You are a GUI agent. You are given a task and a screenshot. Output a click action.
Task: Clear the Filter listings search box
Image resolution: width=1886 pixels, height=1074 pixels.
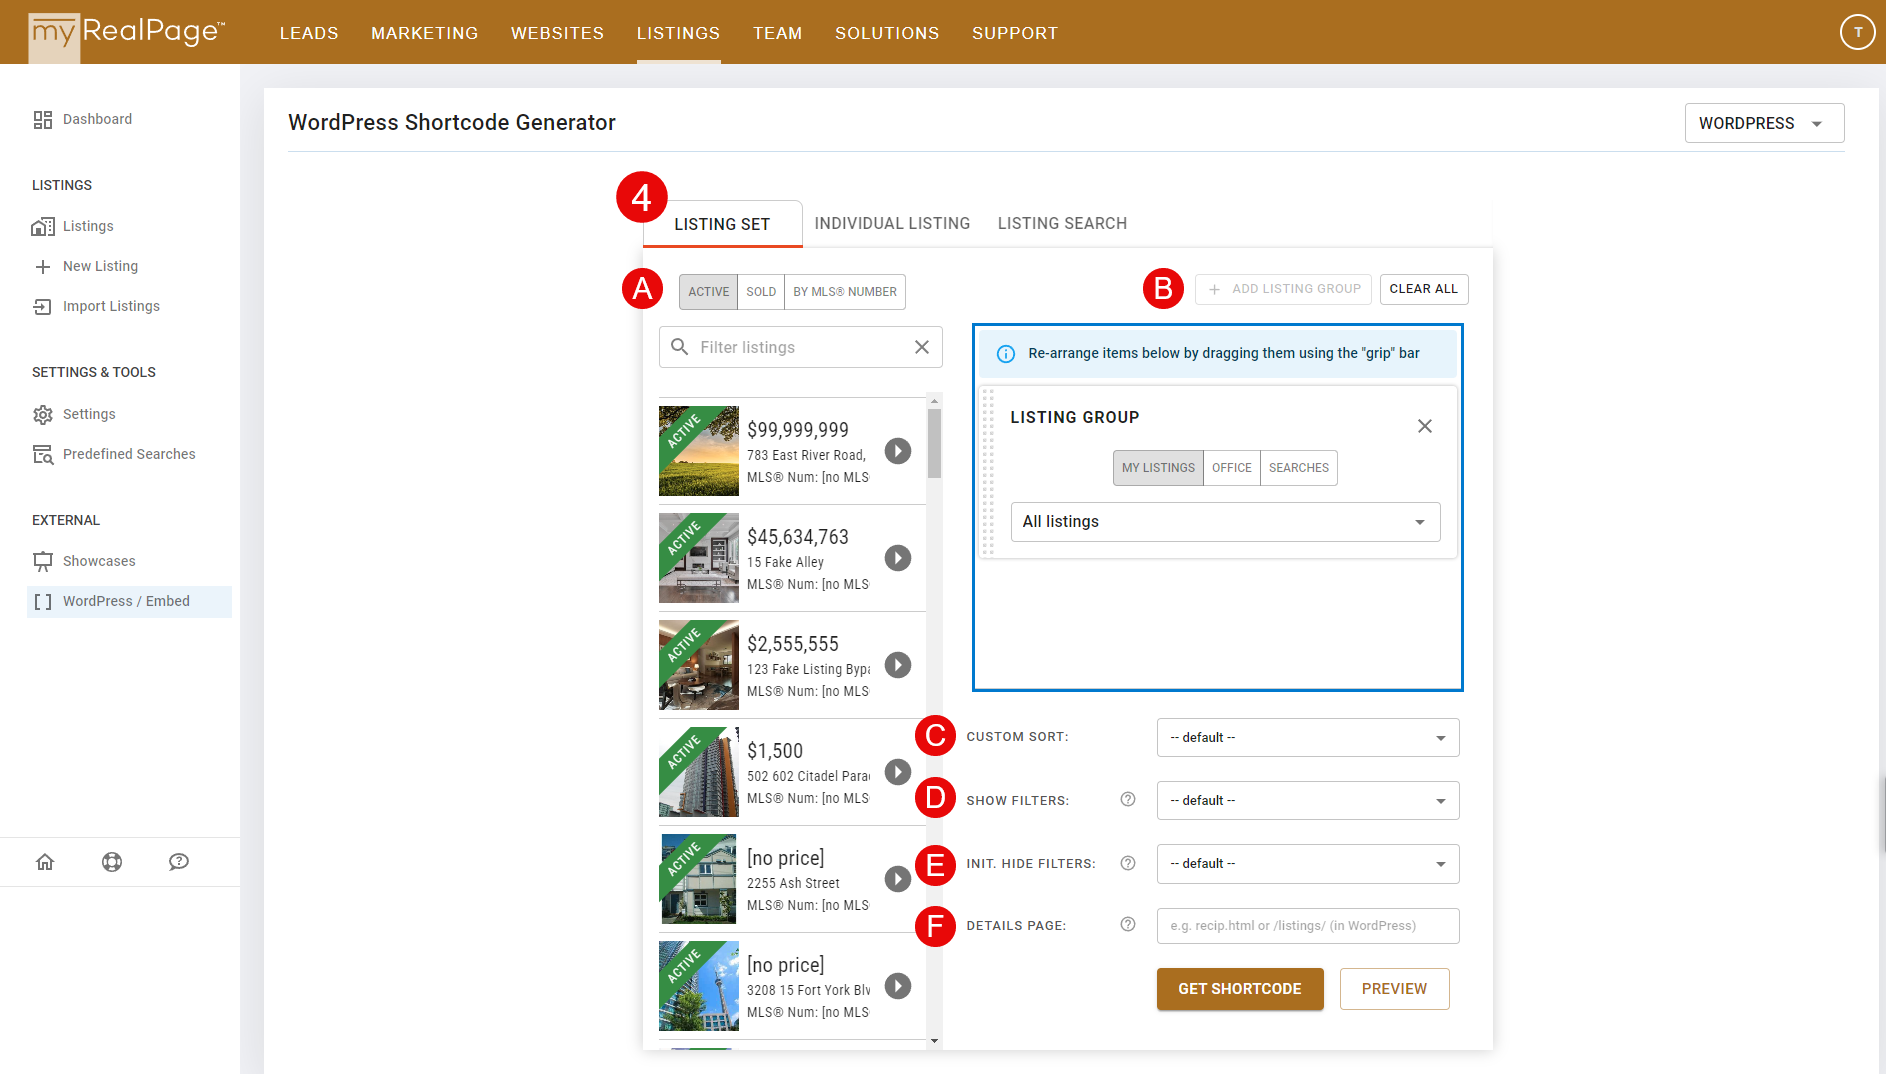pyautogui.click(x=921, y=347)
